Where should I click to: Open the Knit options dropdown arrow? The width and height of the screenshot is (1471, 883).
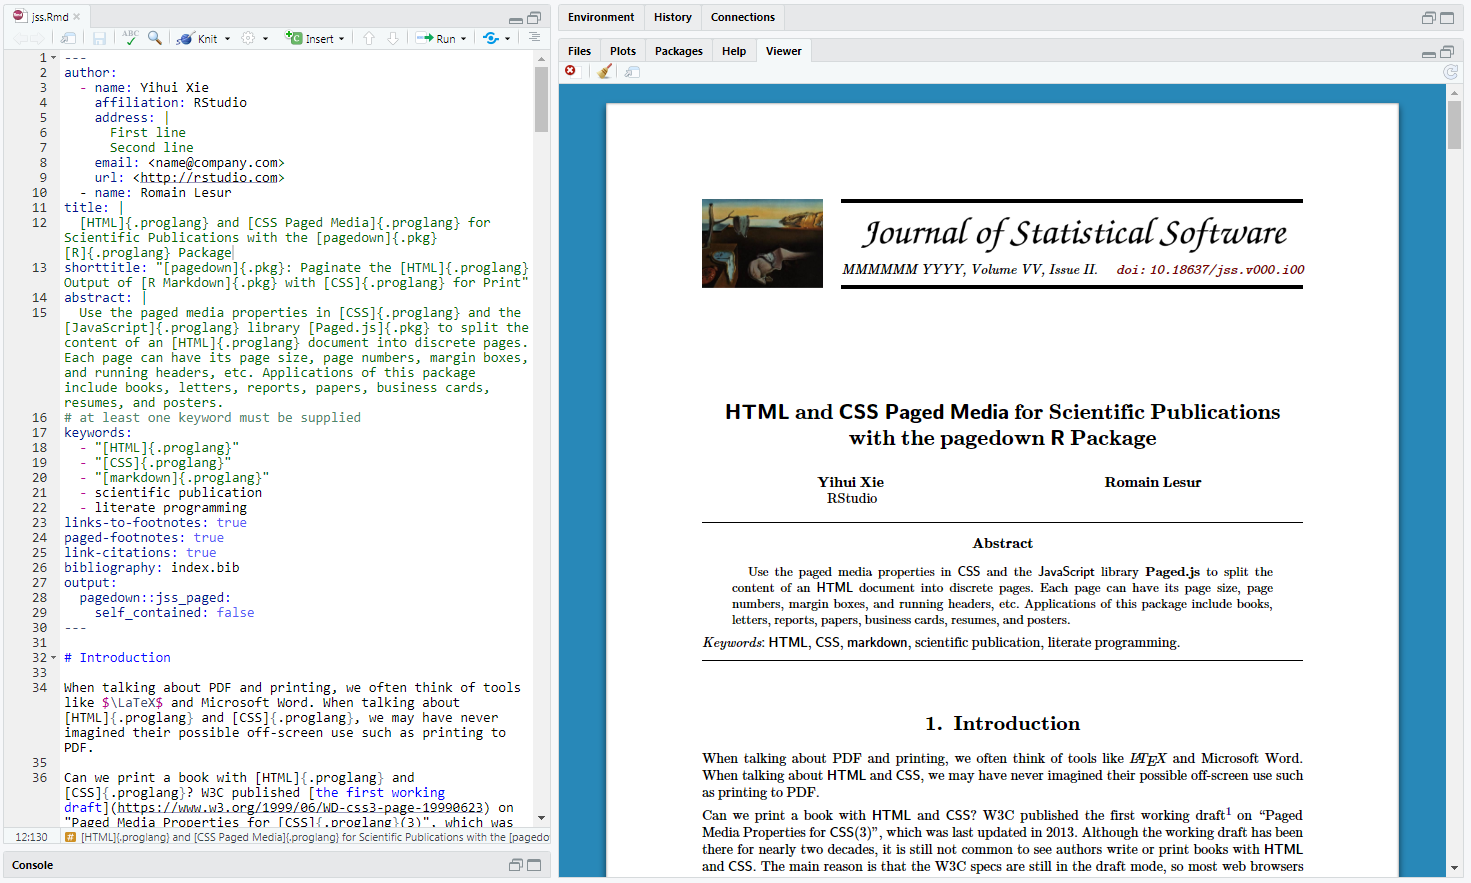(228, 39)
